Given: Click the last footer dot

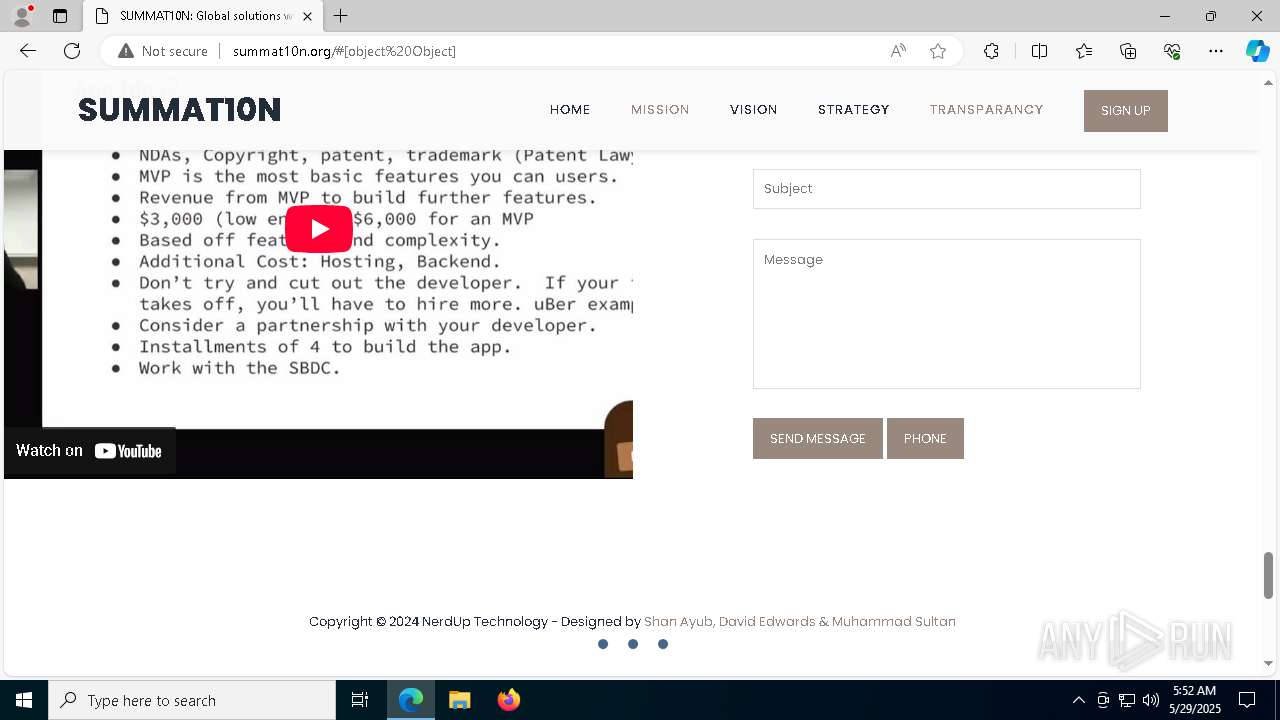Looking at the screenshot, I should (663, 644).
